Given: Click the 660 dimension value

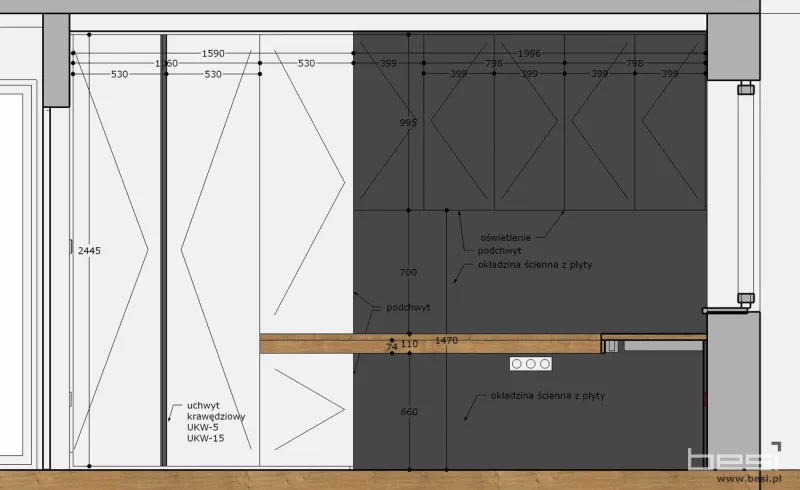Looking at the screenshot, I should (409, 412).
